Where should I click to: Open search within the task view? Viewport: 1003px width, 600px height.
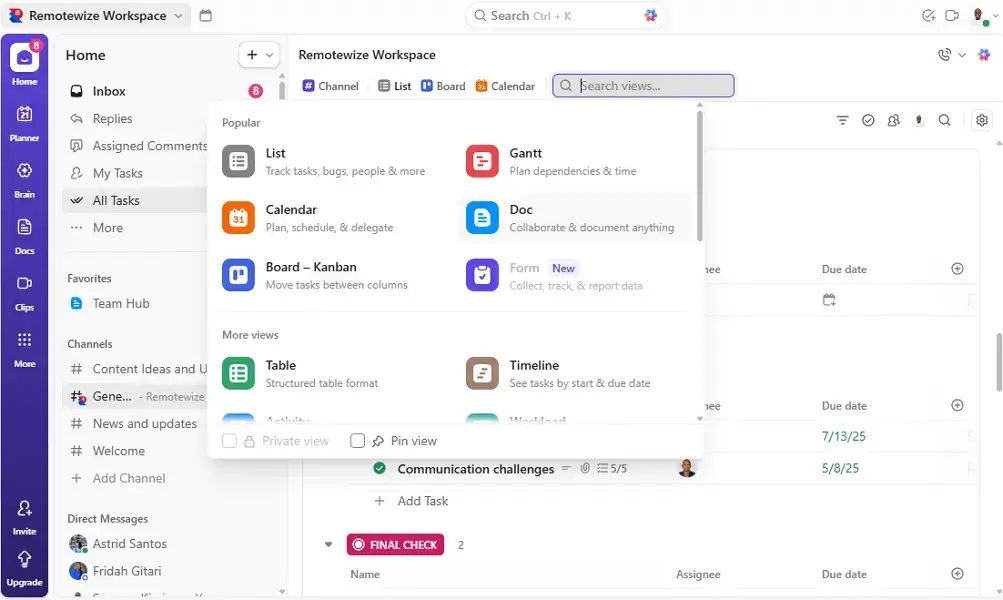click(x=944, y=119)
